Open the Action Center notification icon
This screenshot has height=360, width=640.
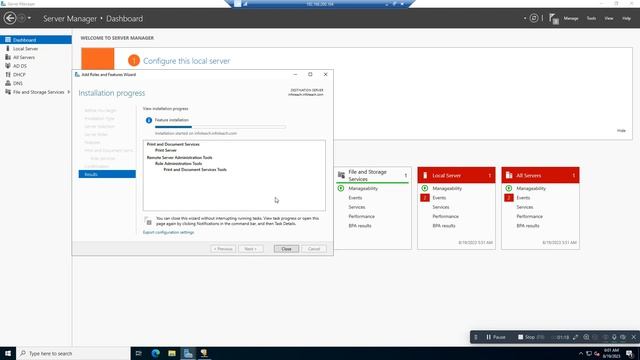click(x=630, y=353)
